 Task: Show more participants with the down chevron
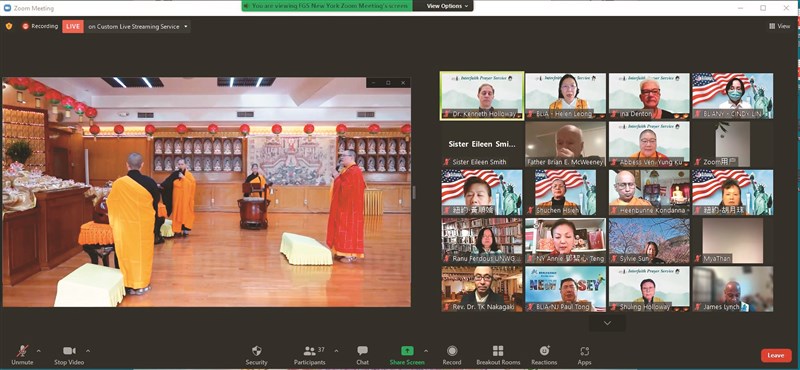(x=607, y=323)
